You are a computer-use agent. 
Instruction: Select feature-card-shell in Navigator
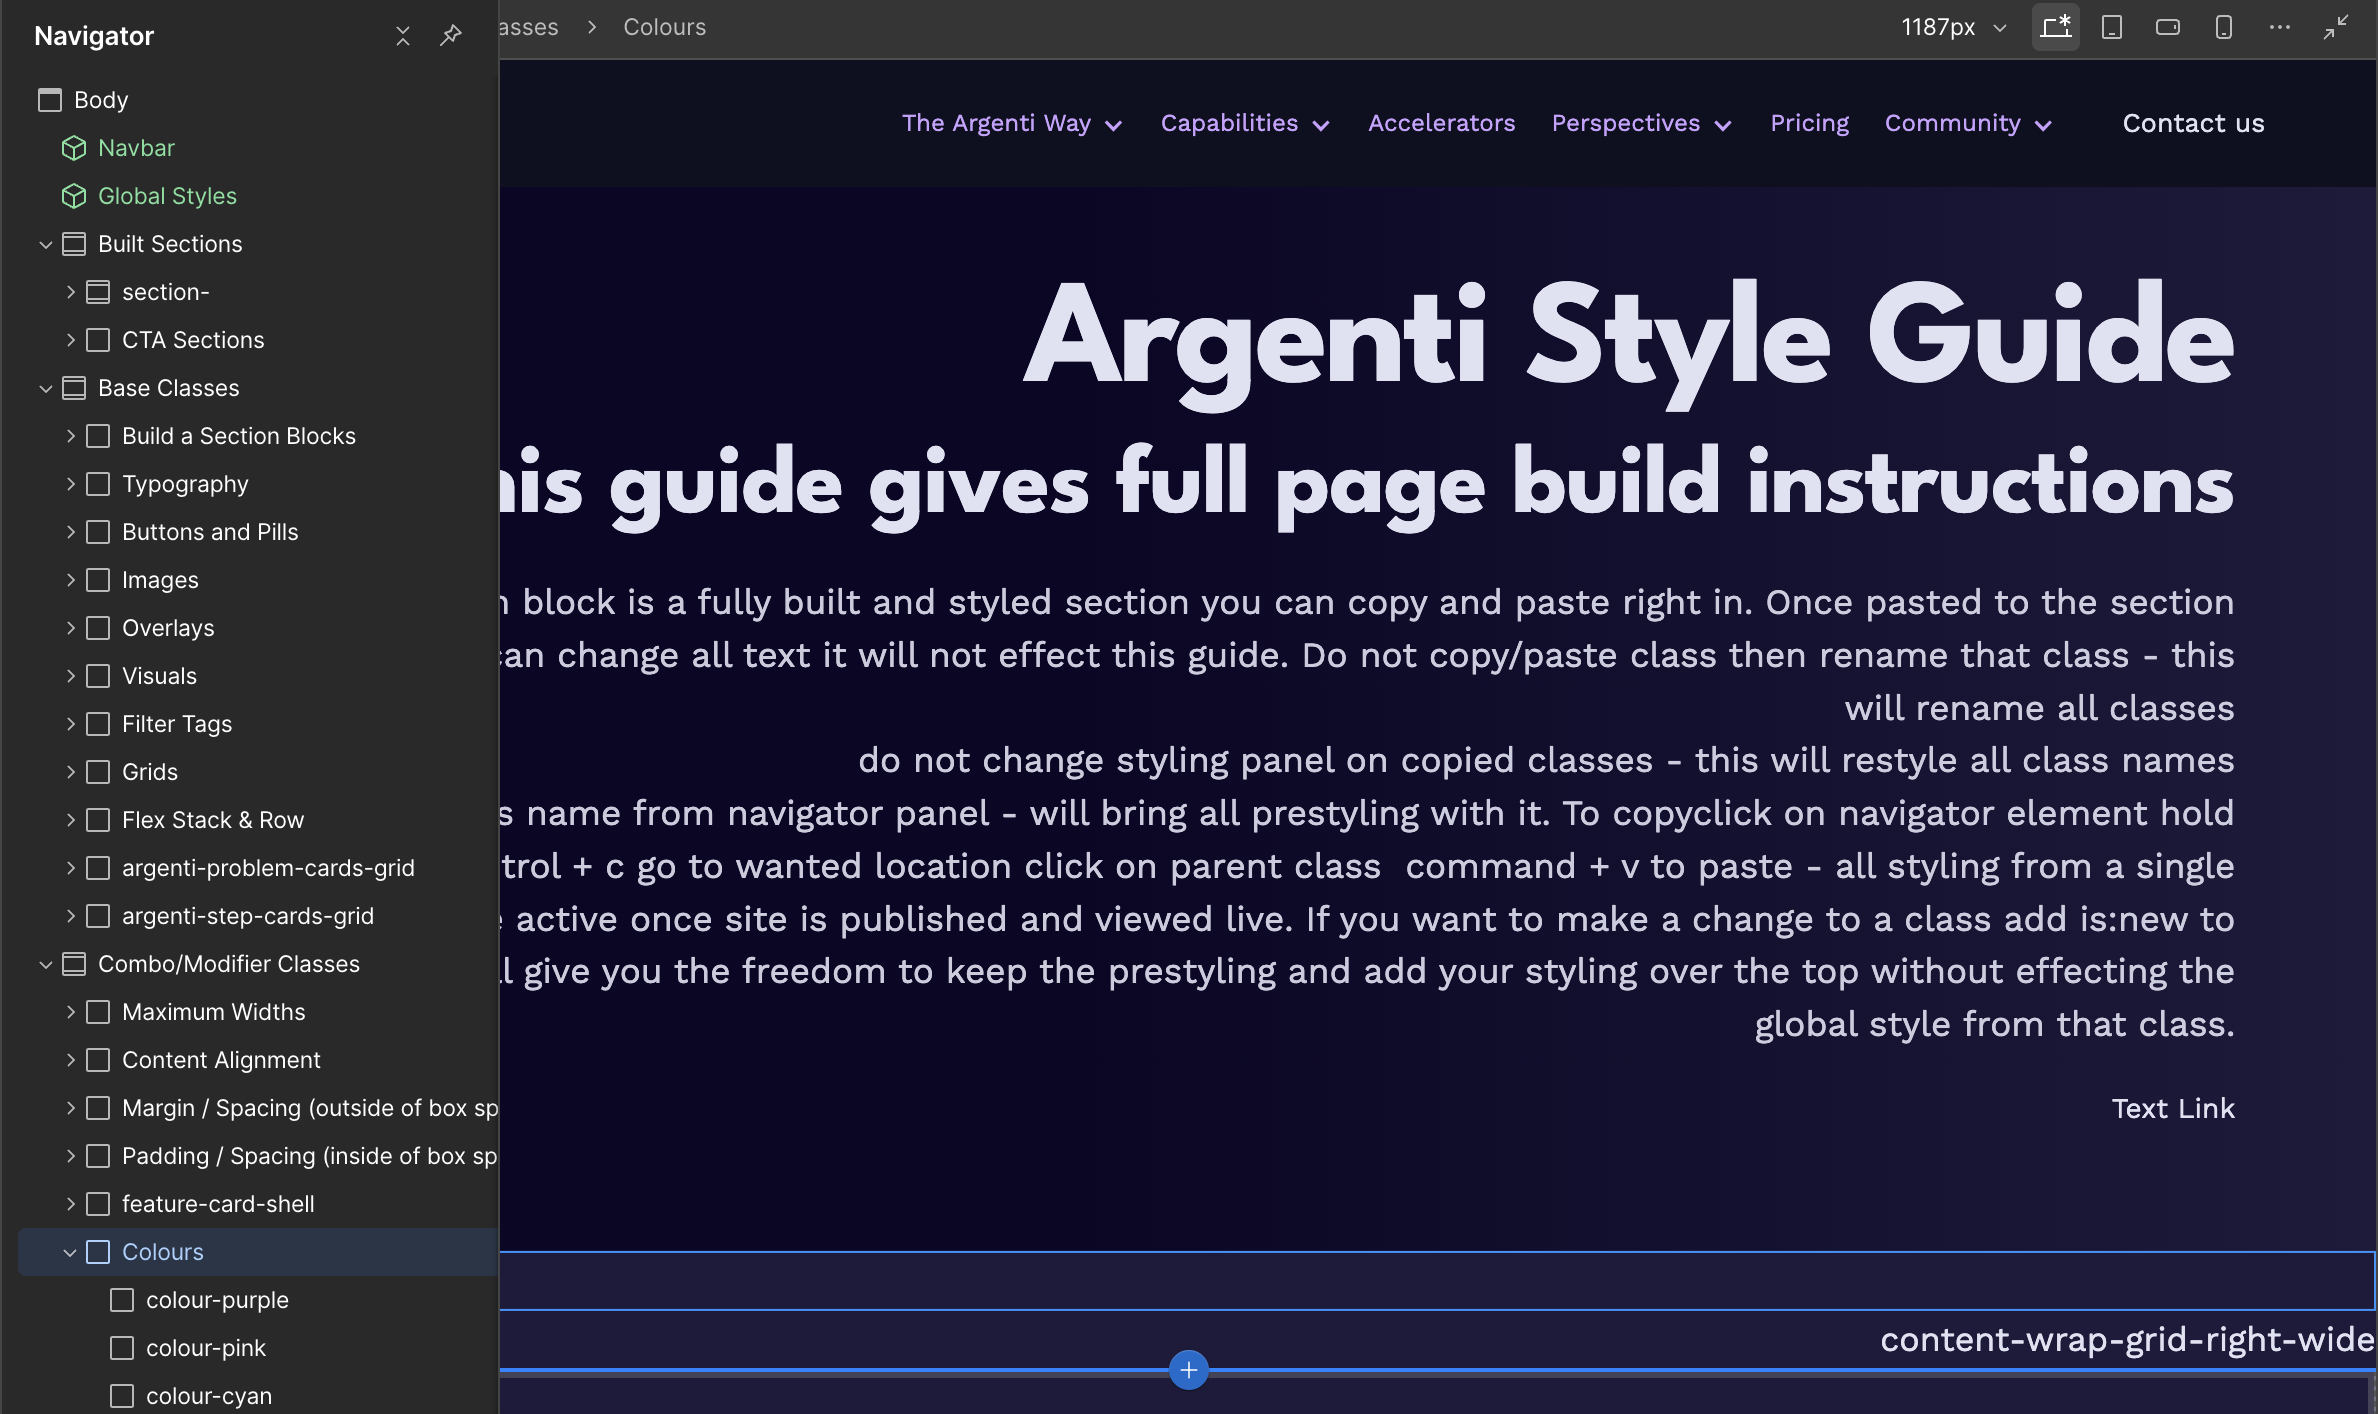[x=258, y=1204]
